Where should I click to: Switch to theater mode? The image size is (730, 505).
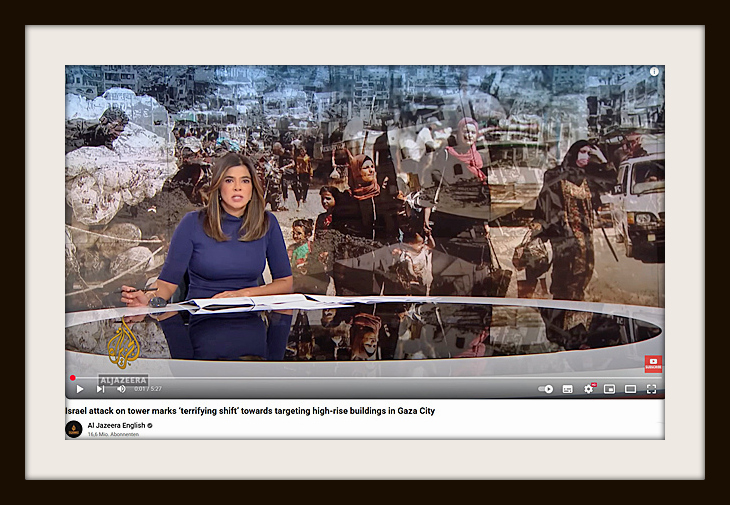pos(630,389)
